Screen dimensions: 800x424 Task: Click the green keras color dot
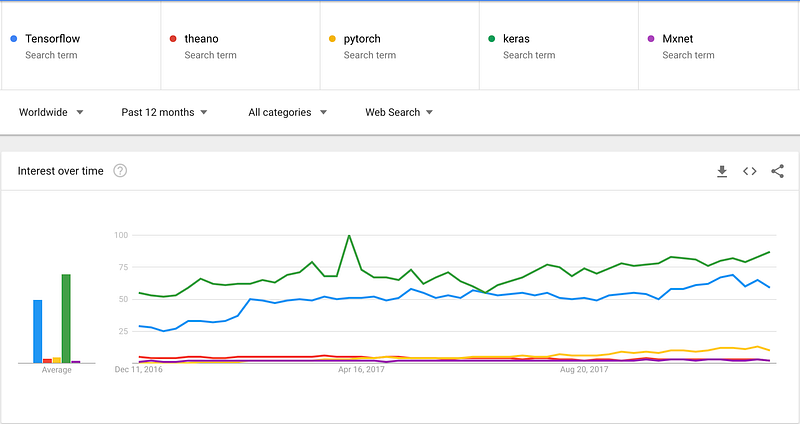click(492, 39)
